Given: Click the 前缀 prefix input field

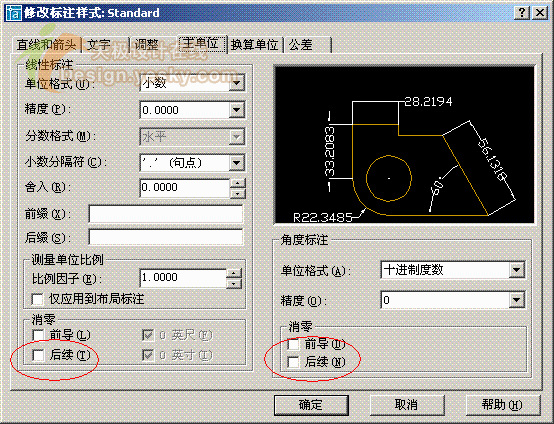Looking at the screenshot, I should (x=166, y=214).
